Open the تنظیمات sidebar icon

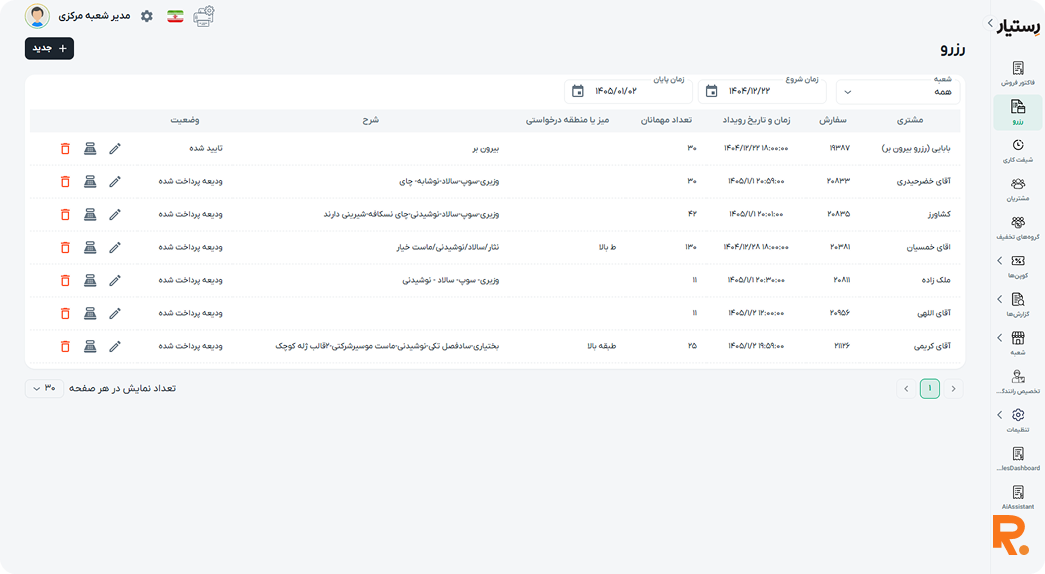[x=1018, y=415]
